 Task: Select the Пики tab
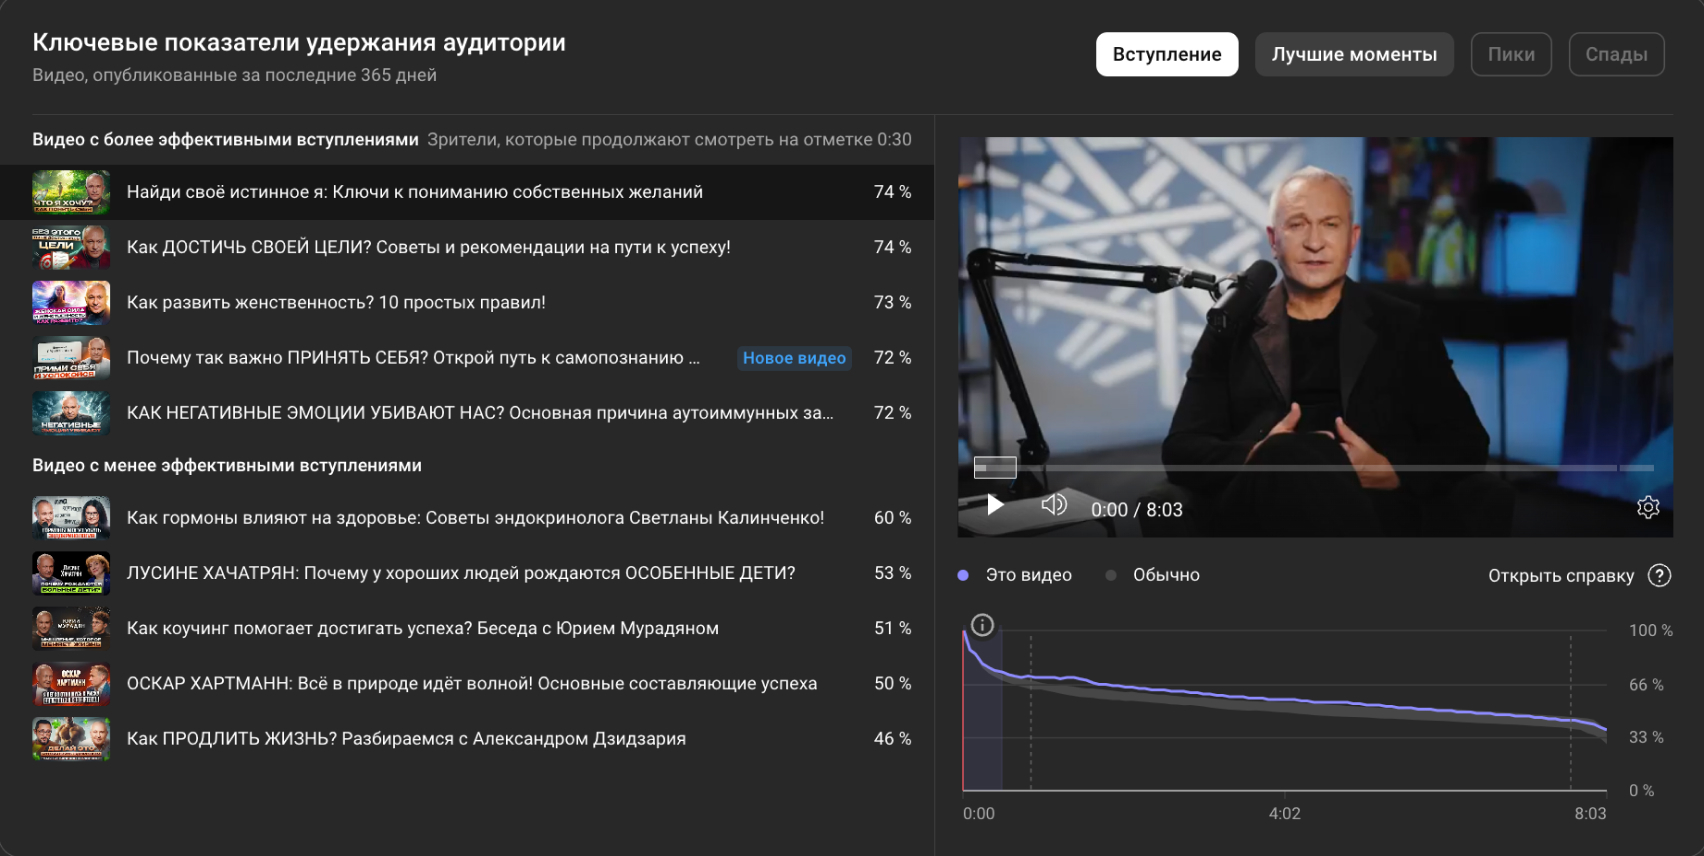[1511, 54]
